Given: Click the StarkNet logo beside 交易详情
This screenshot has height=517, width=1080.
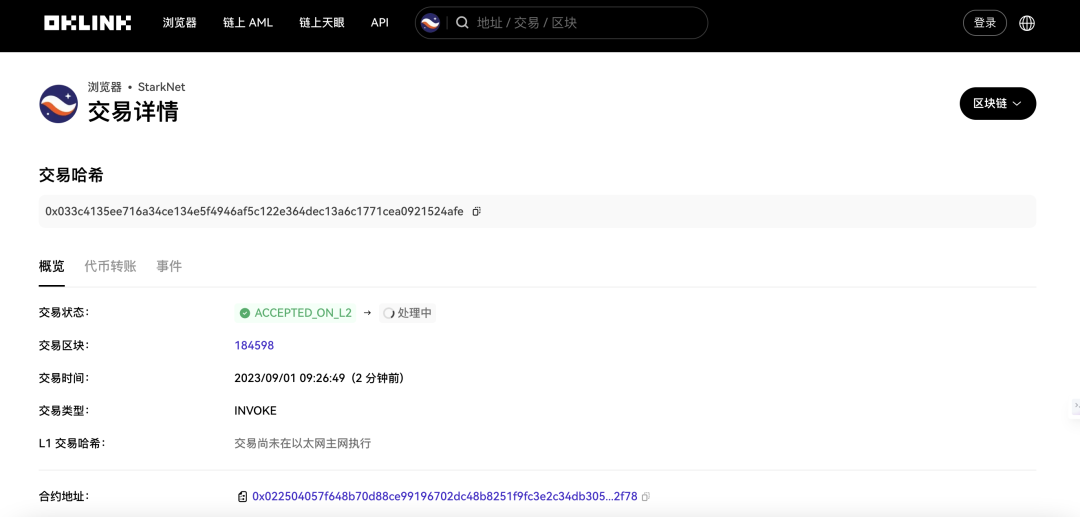Looking at the screenshot, I should tap(59, 104).
